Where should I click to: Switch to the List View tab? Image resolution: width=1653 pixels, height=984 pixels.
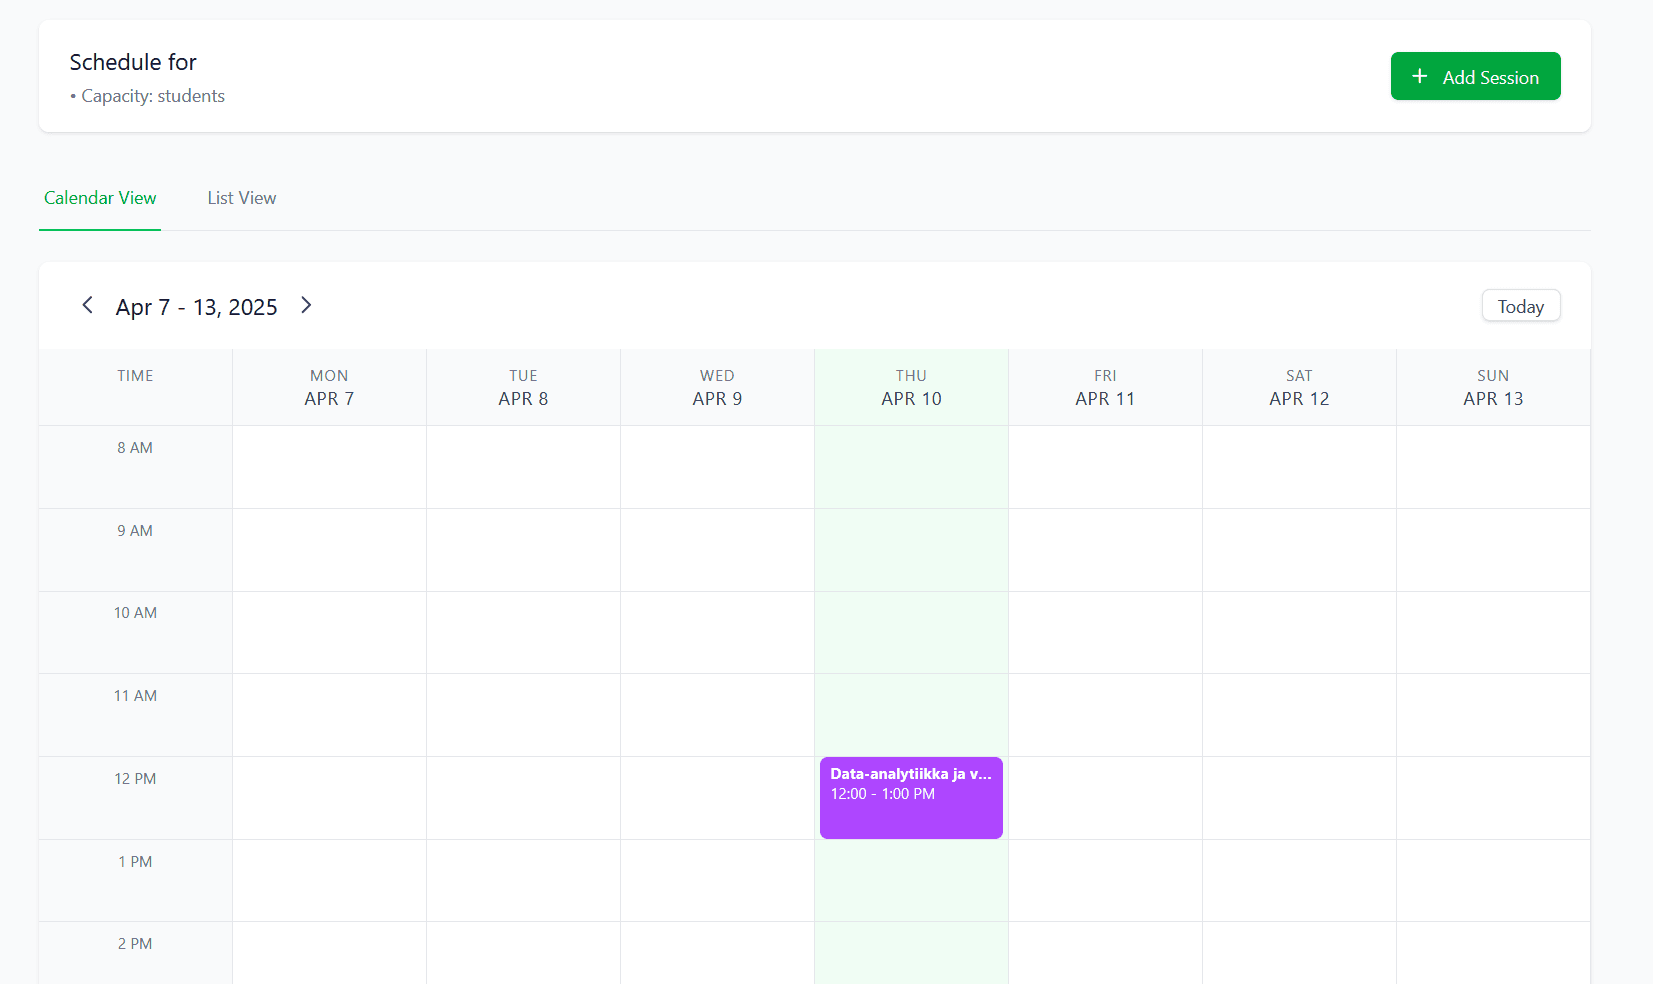point(241,198)
